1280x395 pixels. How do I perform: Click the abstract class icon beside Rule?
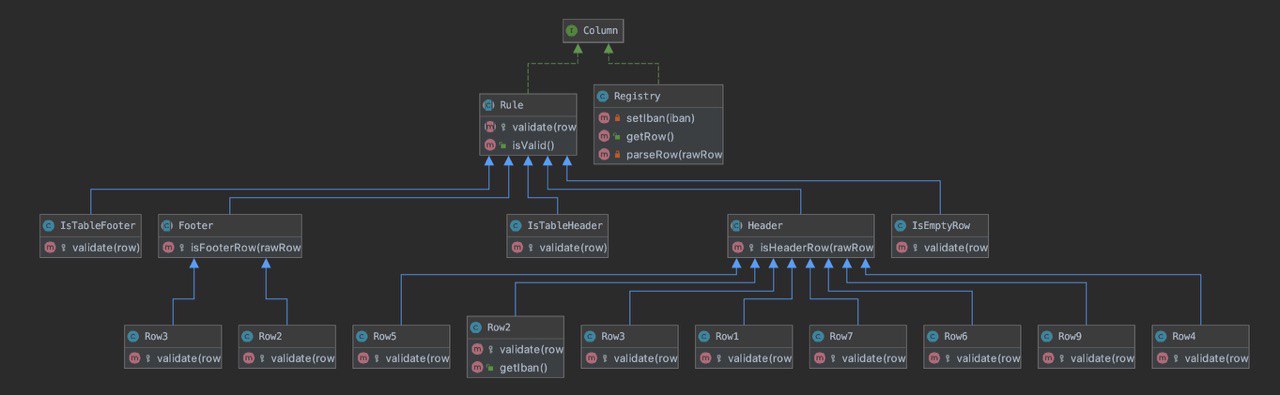(489, 105)
